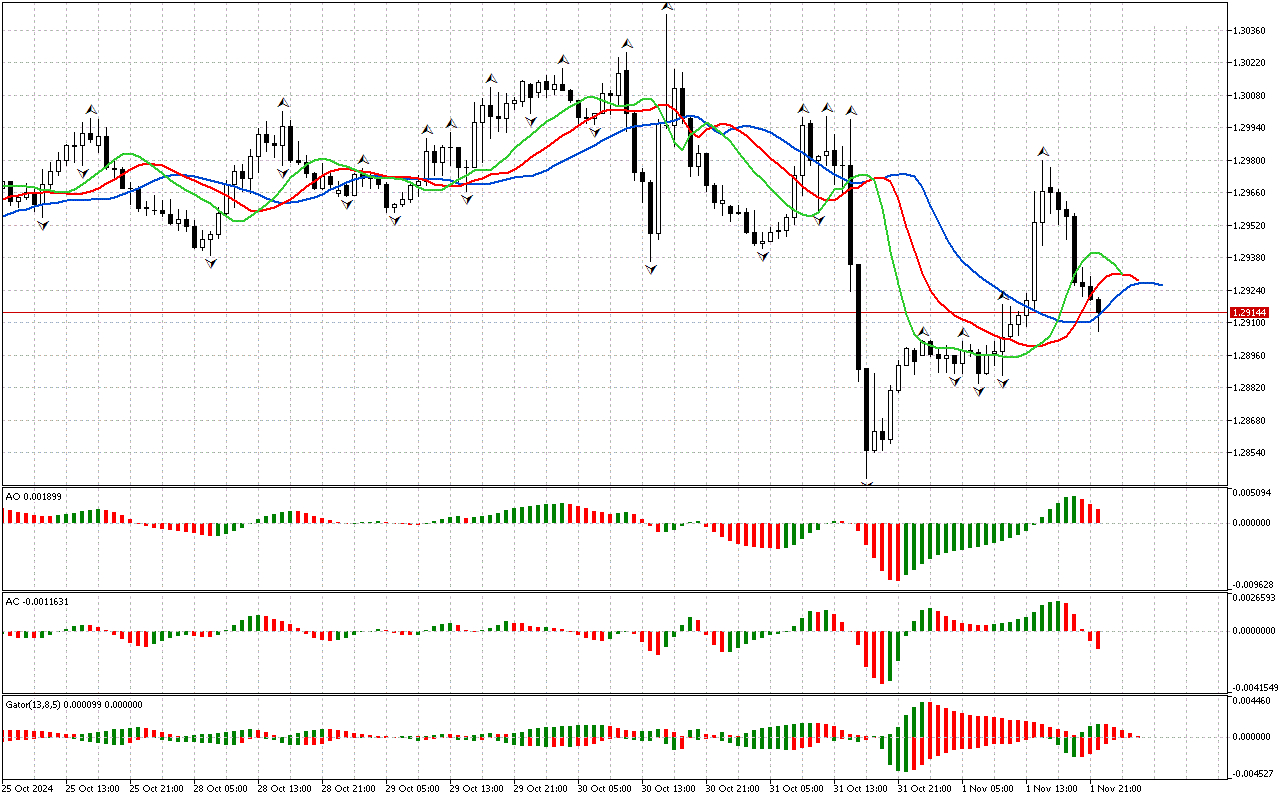Select the 1.28820 price scale label
The image size is (1280, 800).
1249,388
